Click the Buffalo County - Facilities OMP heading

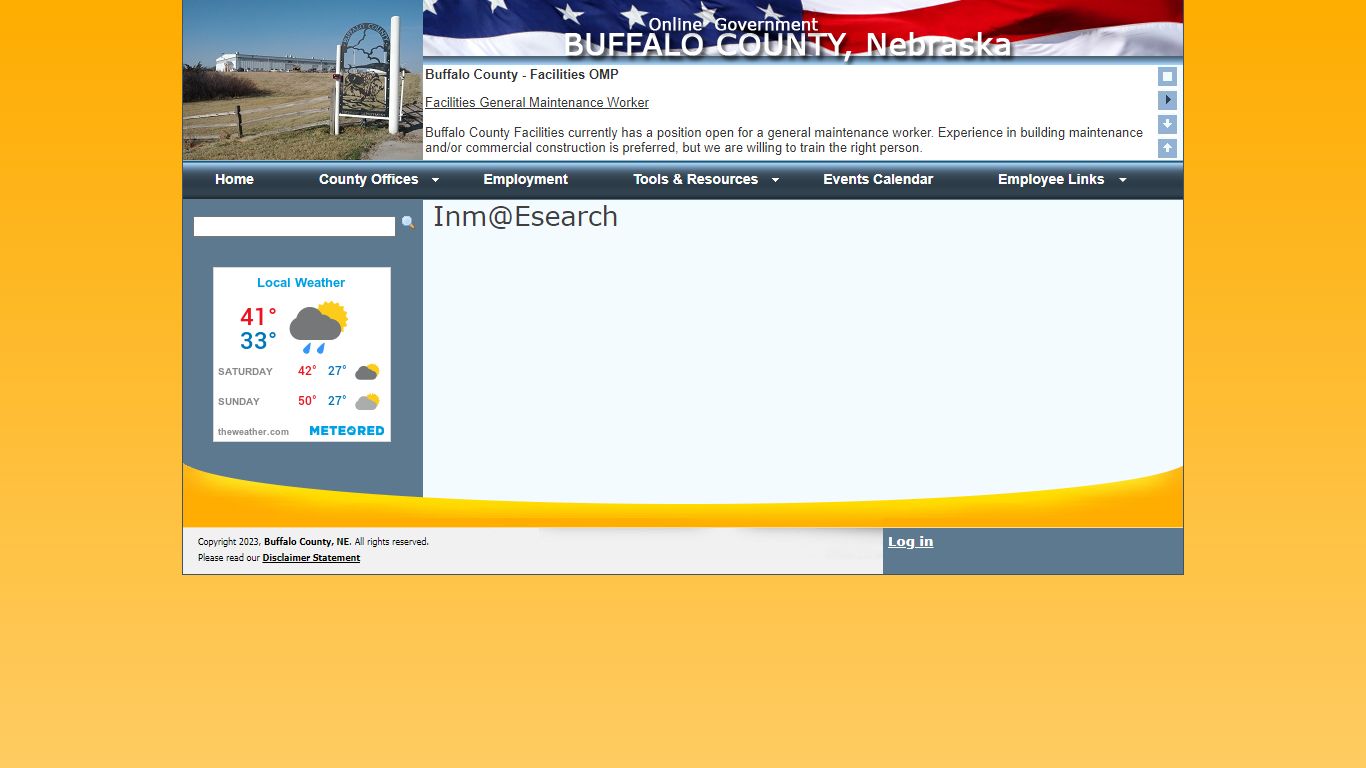coord(522,75)
